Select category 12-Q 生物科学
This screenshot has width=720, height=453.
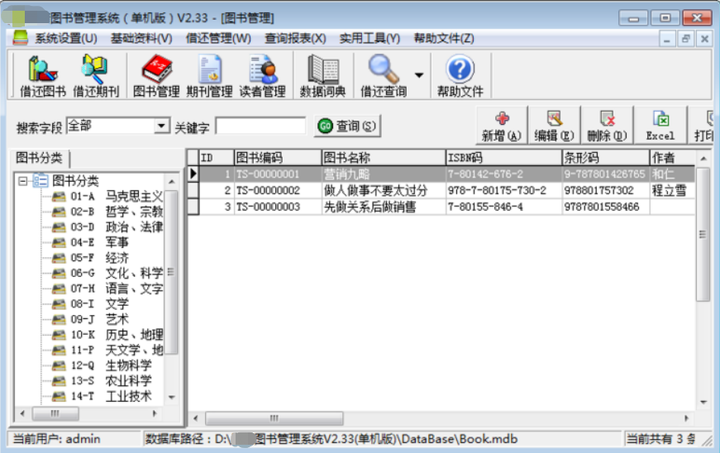[111, 365]
